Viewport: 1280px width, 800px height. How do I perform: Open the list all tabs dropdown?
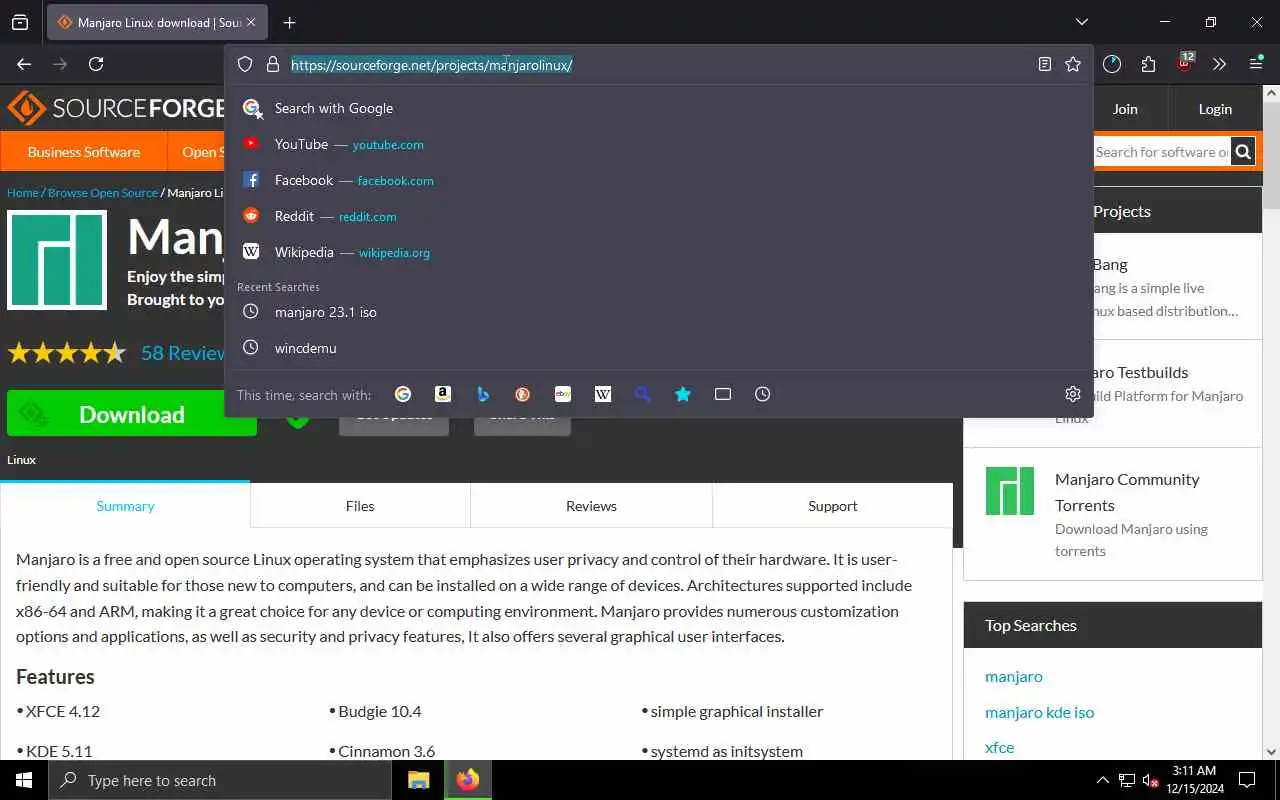(1081, 22)
